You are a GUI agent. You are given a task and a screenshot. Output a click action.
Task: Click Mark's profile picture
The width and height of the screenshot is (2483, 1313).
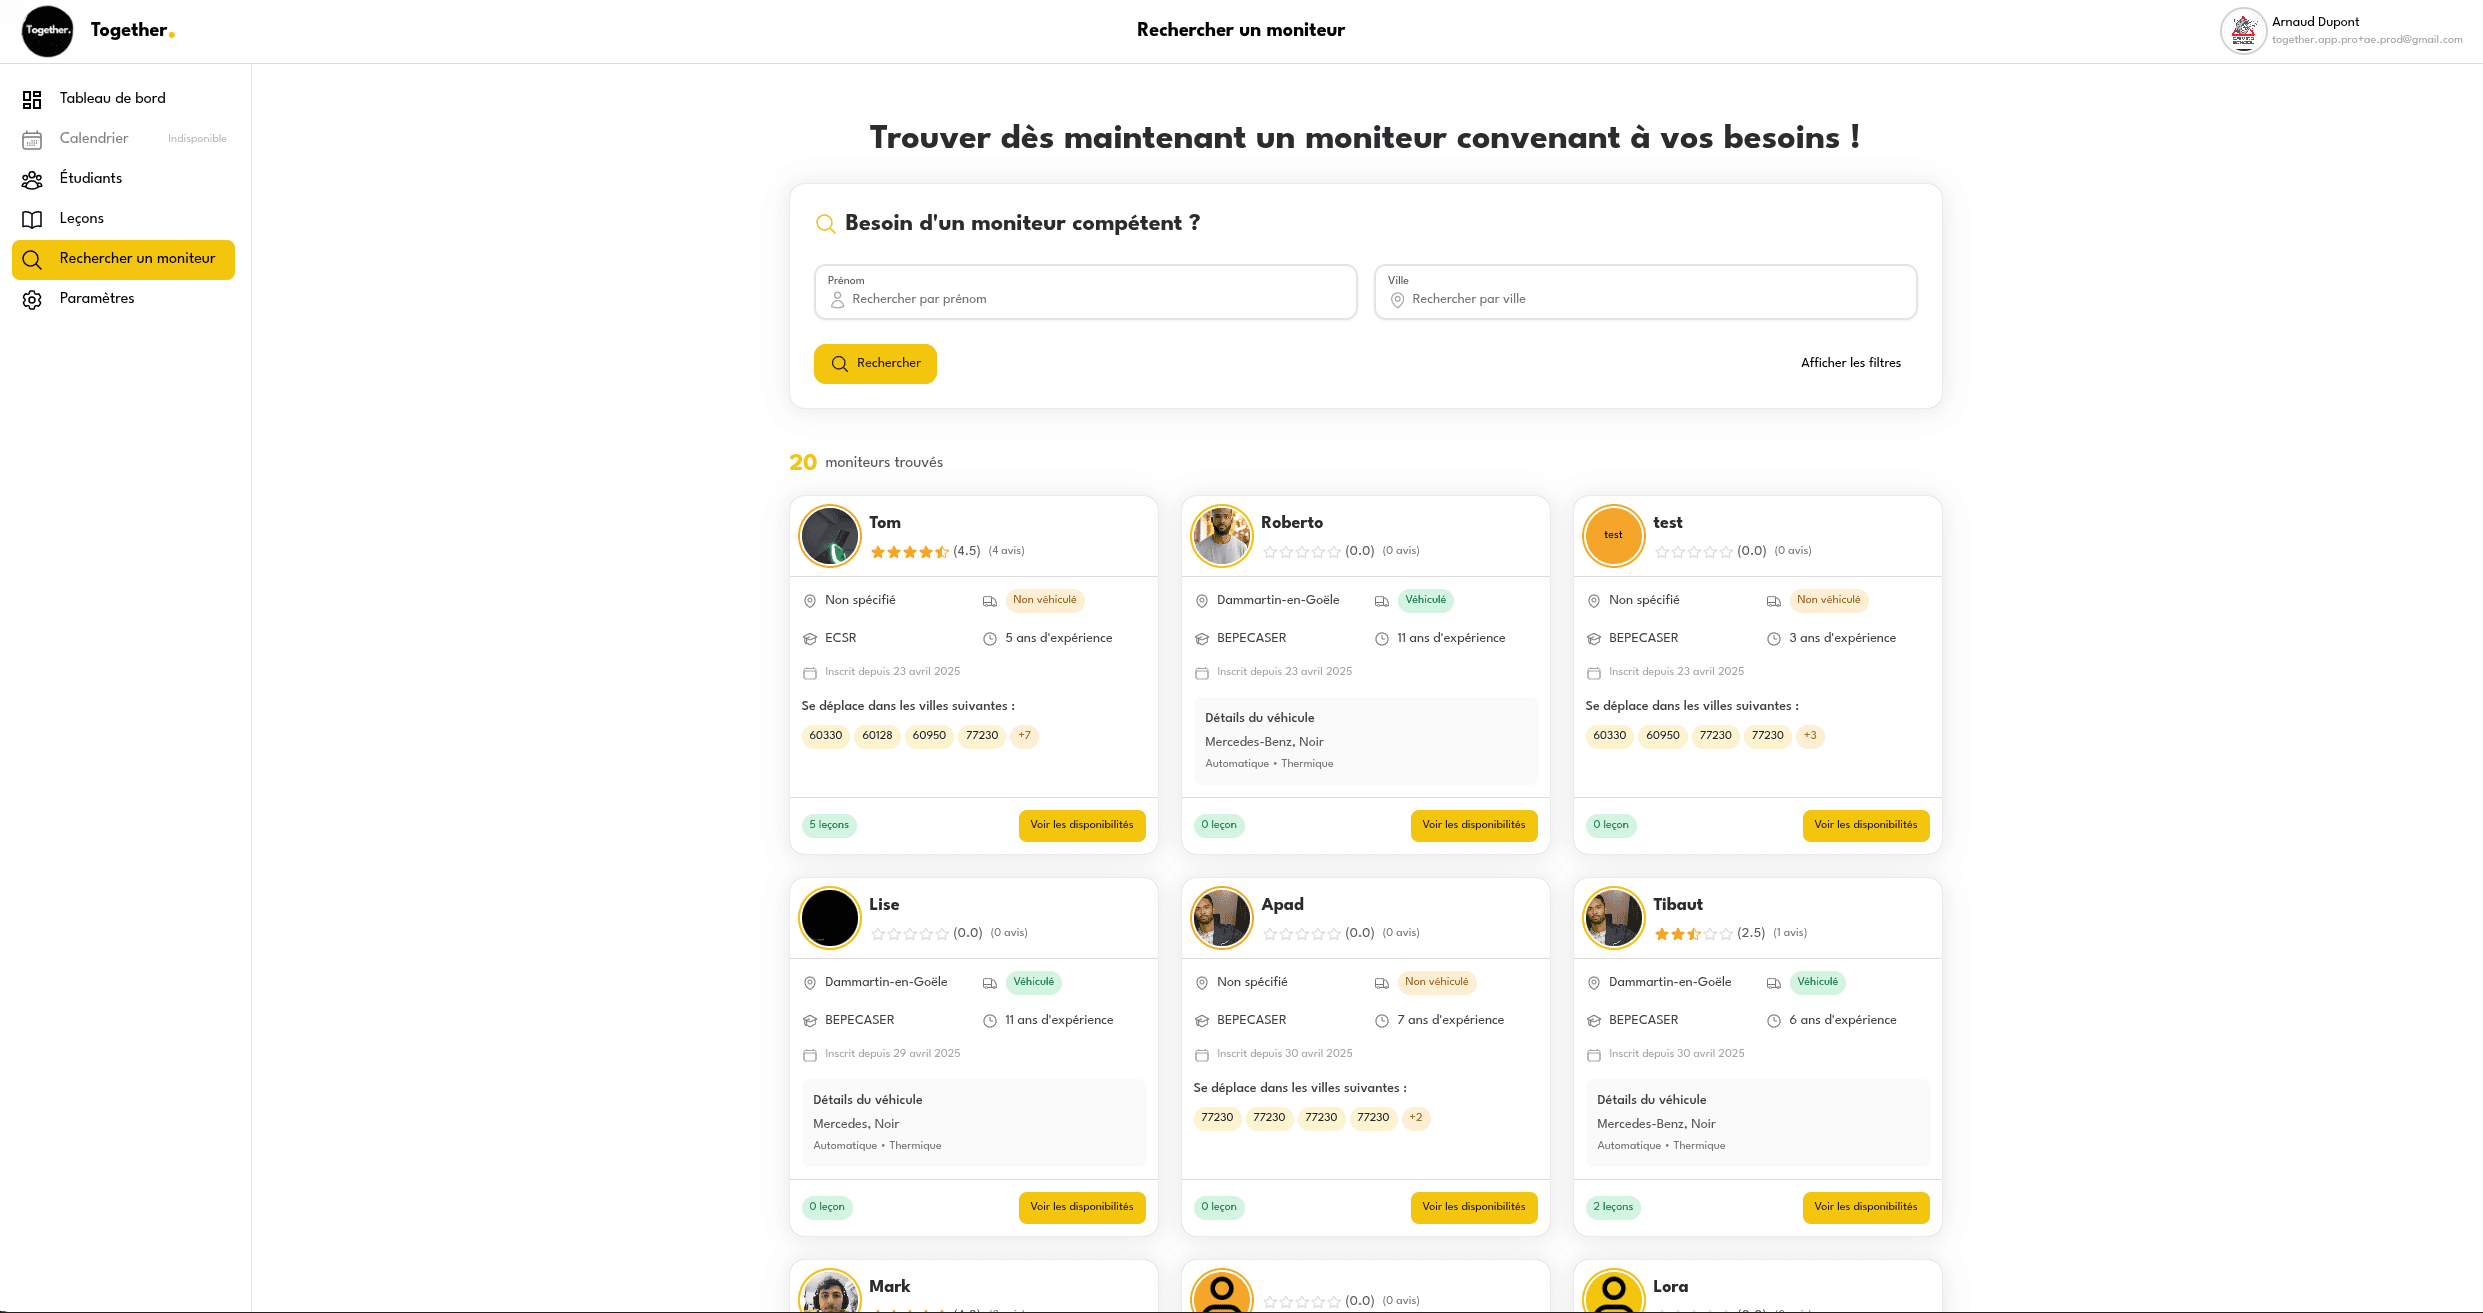pos(830,1291)
